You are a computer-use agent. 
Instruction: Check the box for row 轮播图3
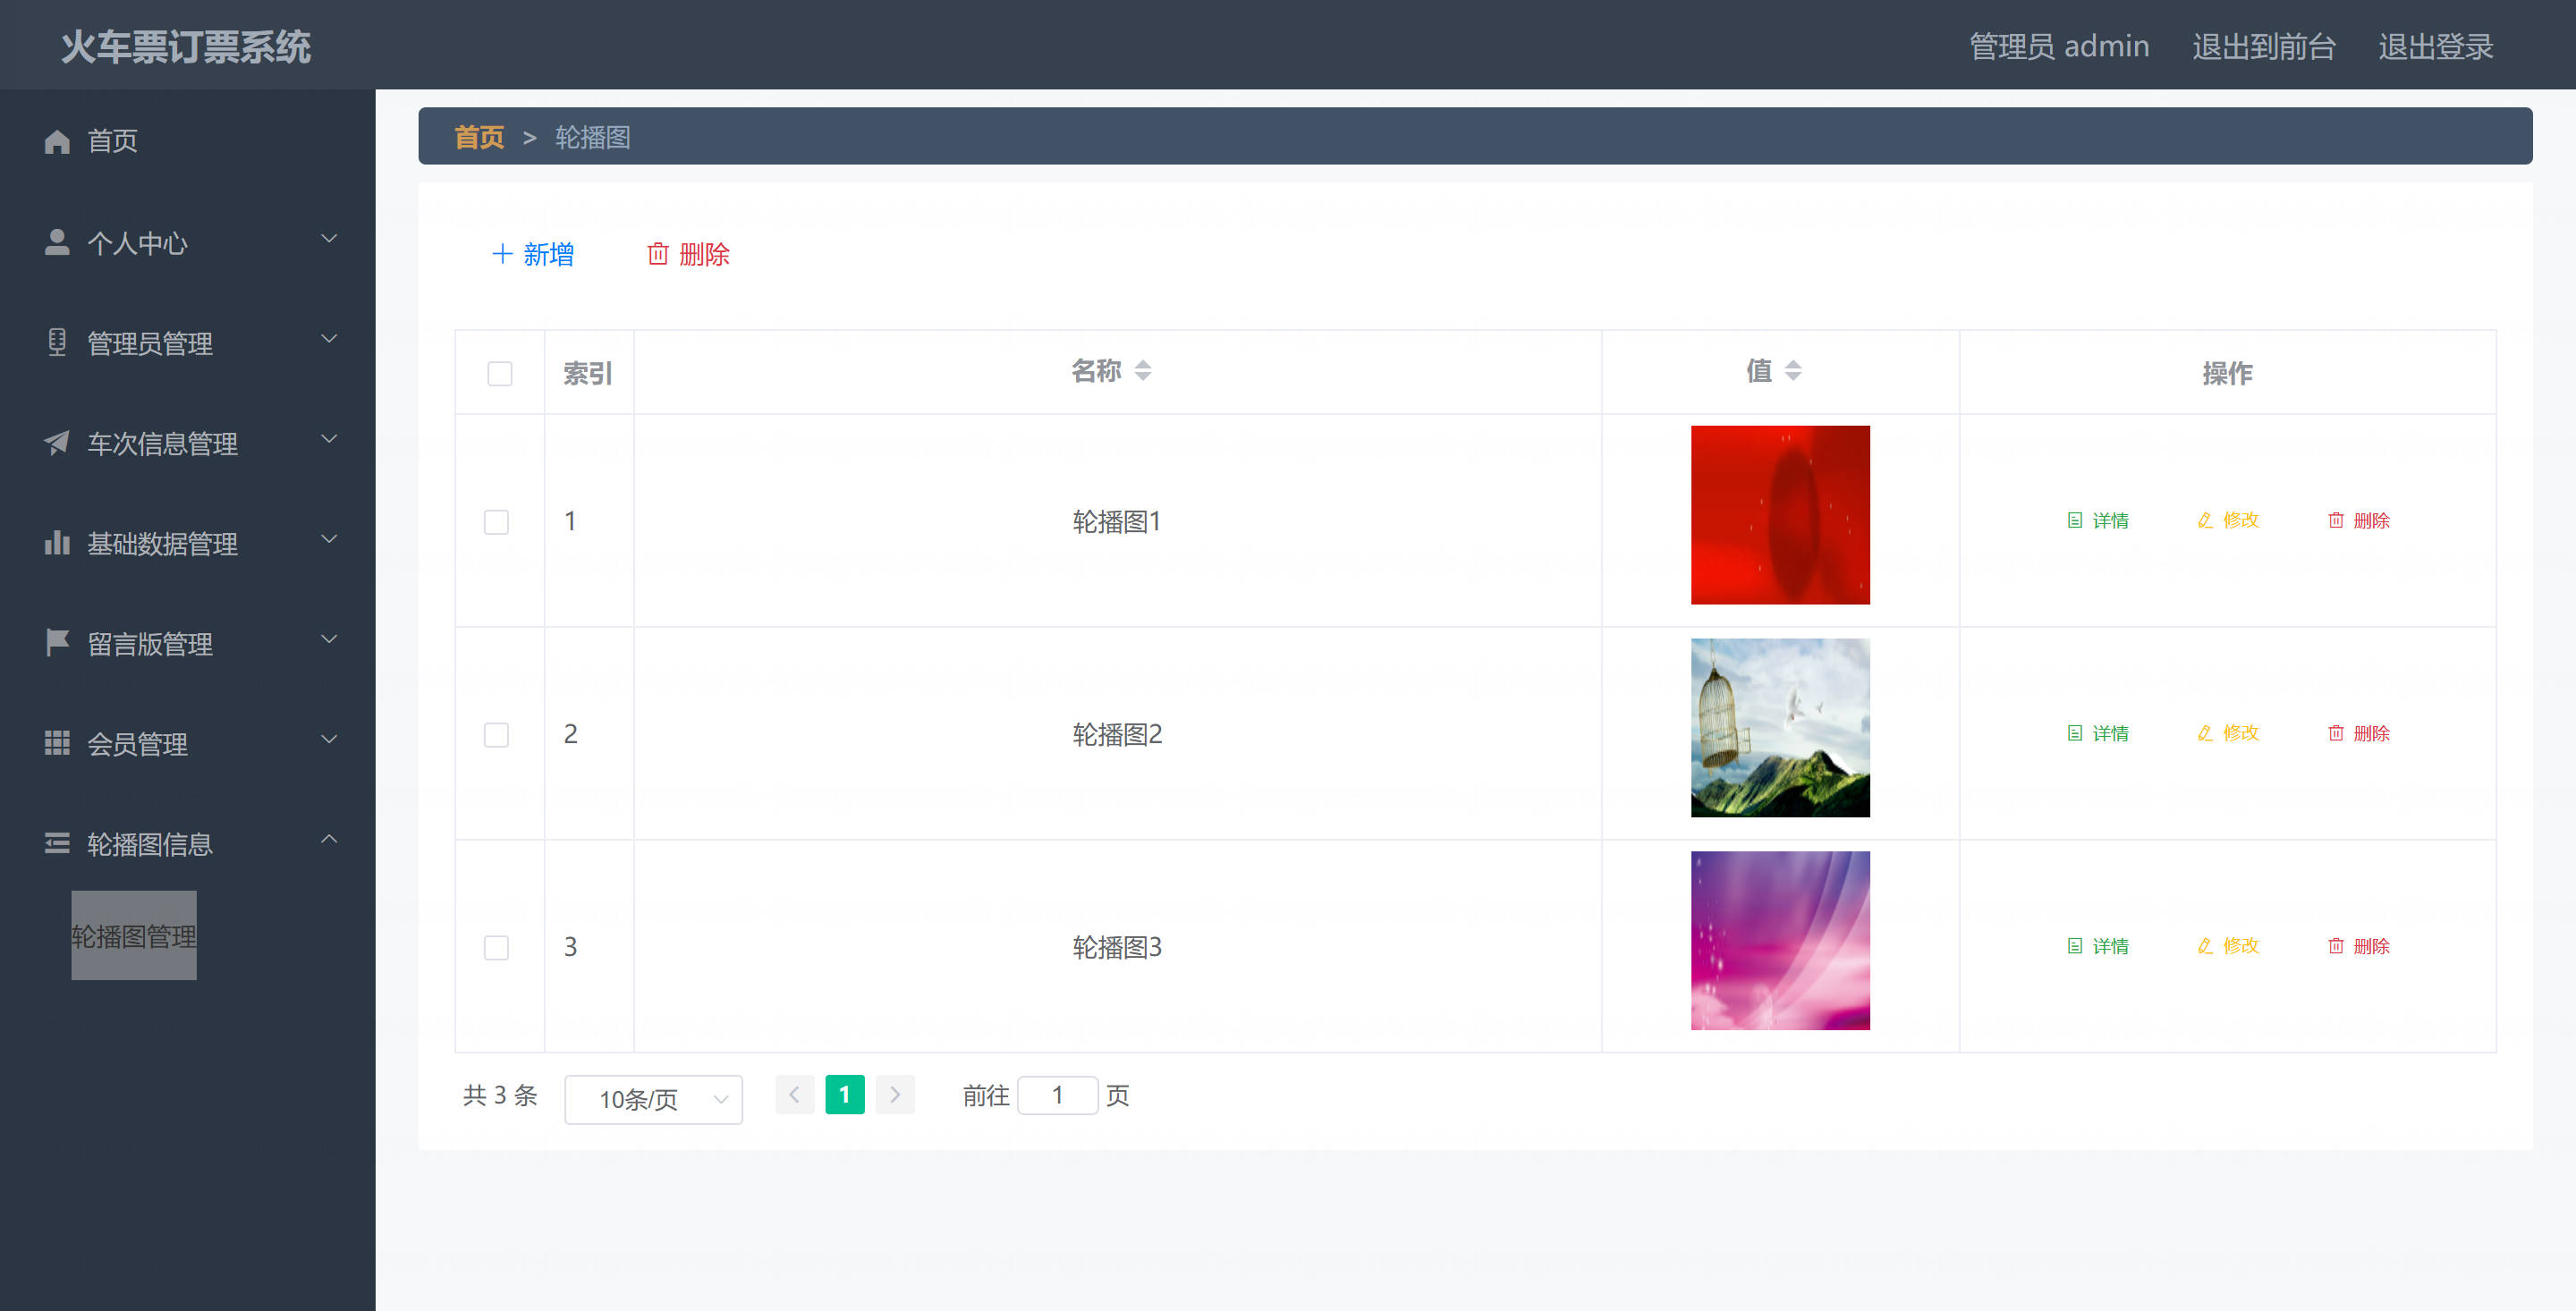pos(496,947)
